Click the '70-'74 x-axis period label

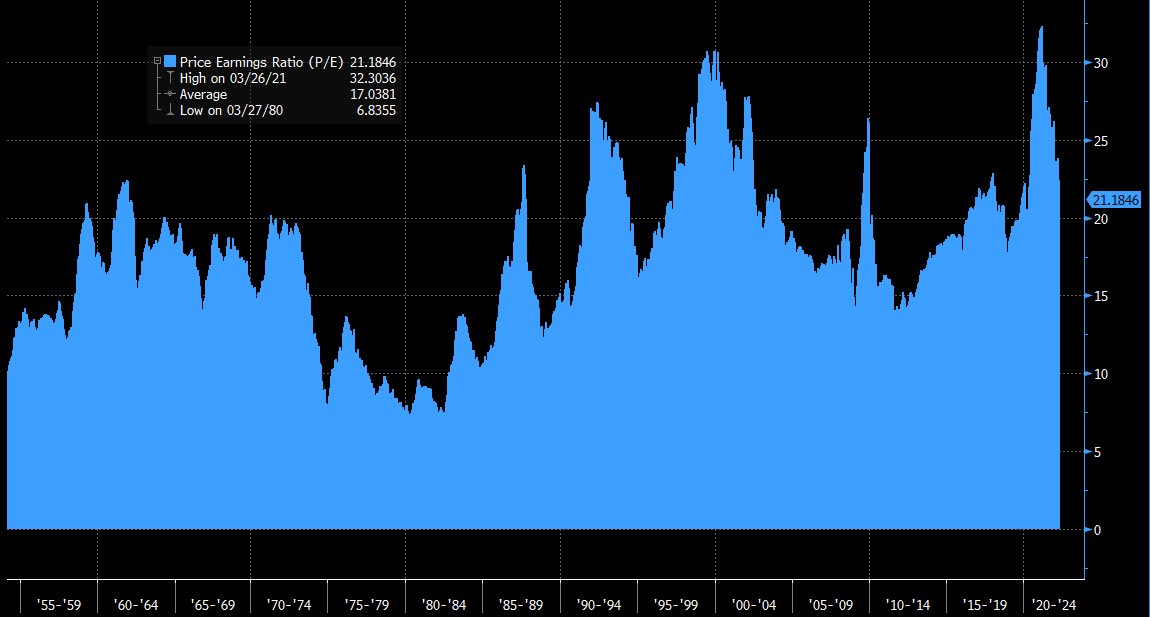[x=289, y=605]
